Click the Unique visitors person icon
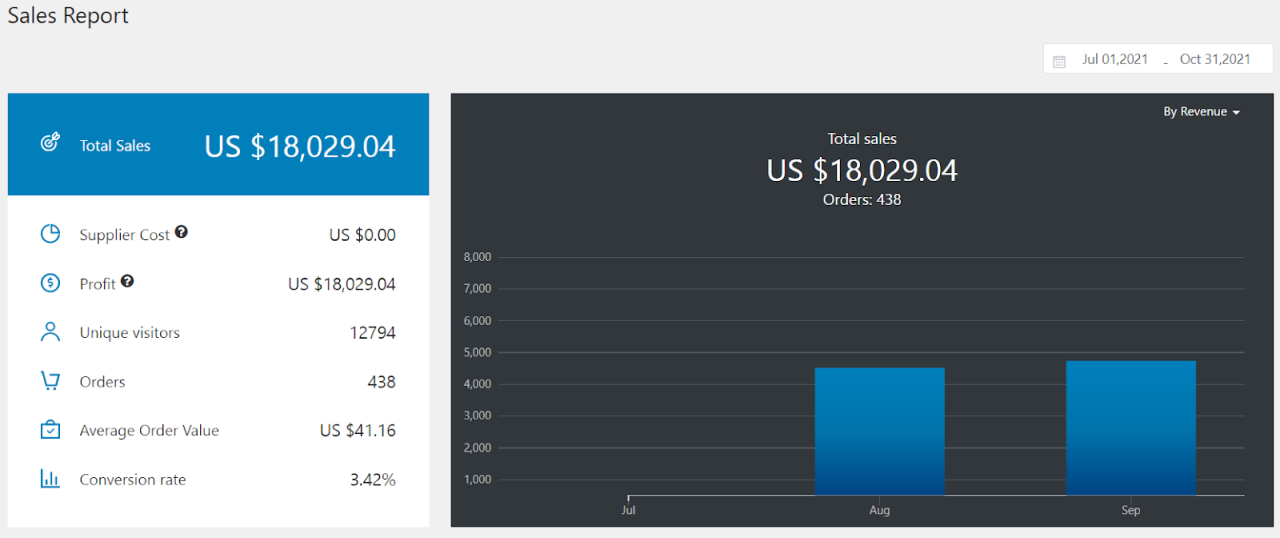The width and height of the screenshot is (1280, 538). [x=50, y=332]
